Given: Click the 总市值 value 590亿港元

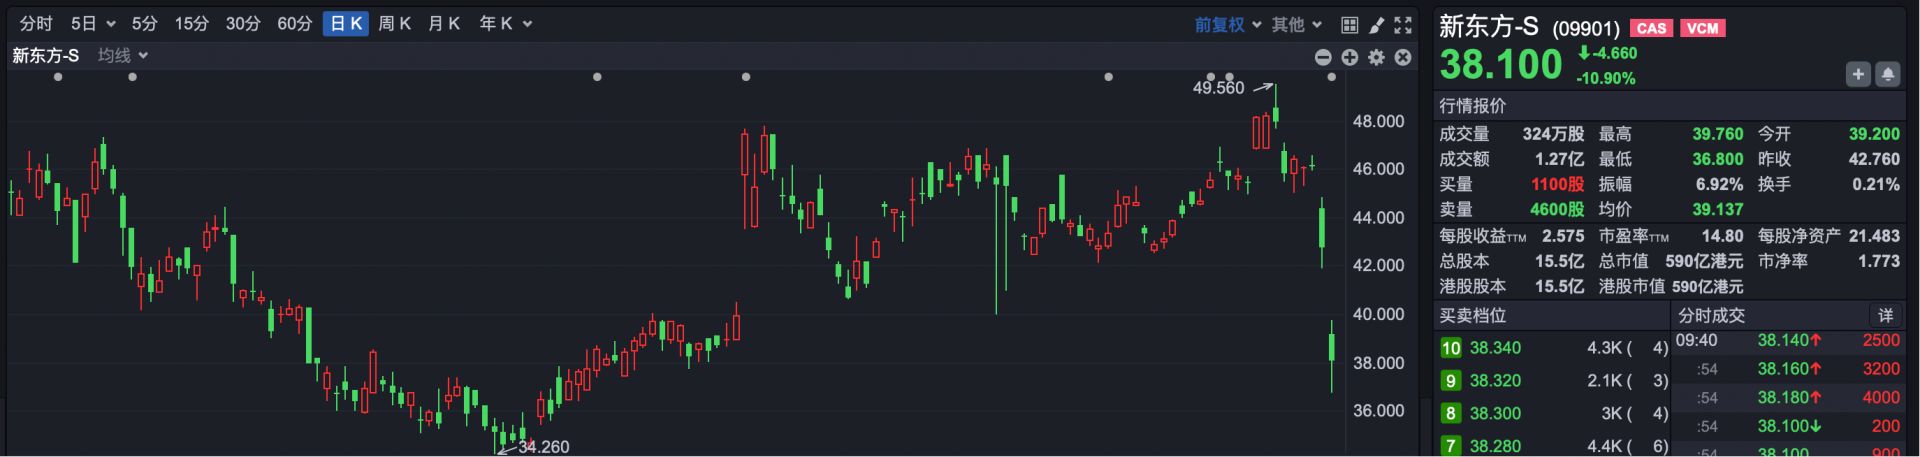Looking at the screenshot, I should tap(1704, 261).
